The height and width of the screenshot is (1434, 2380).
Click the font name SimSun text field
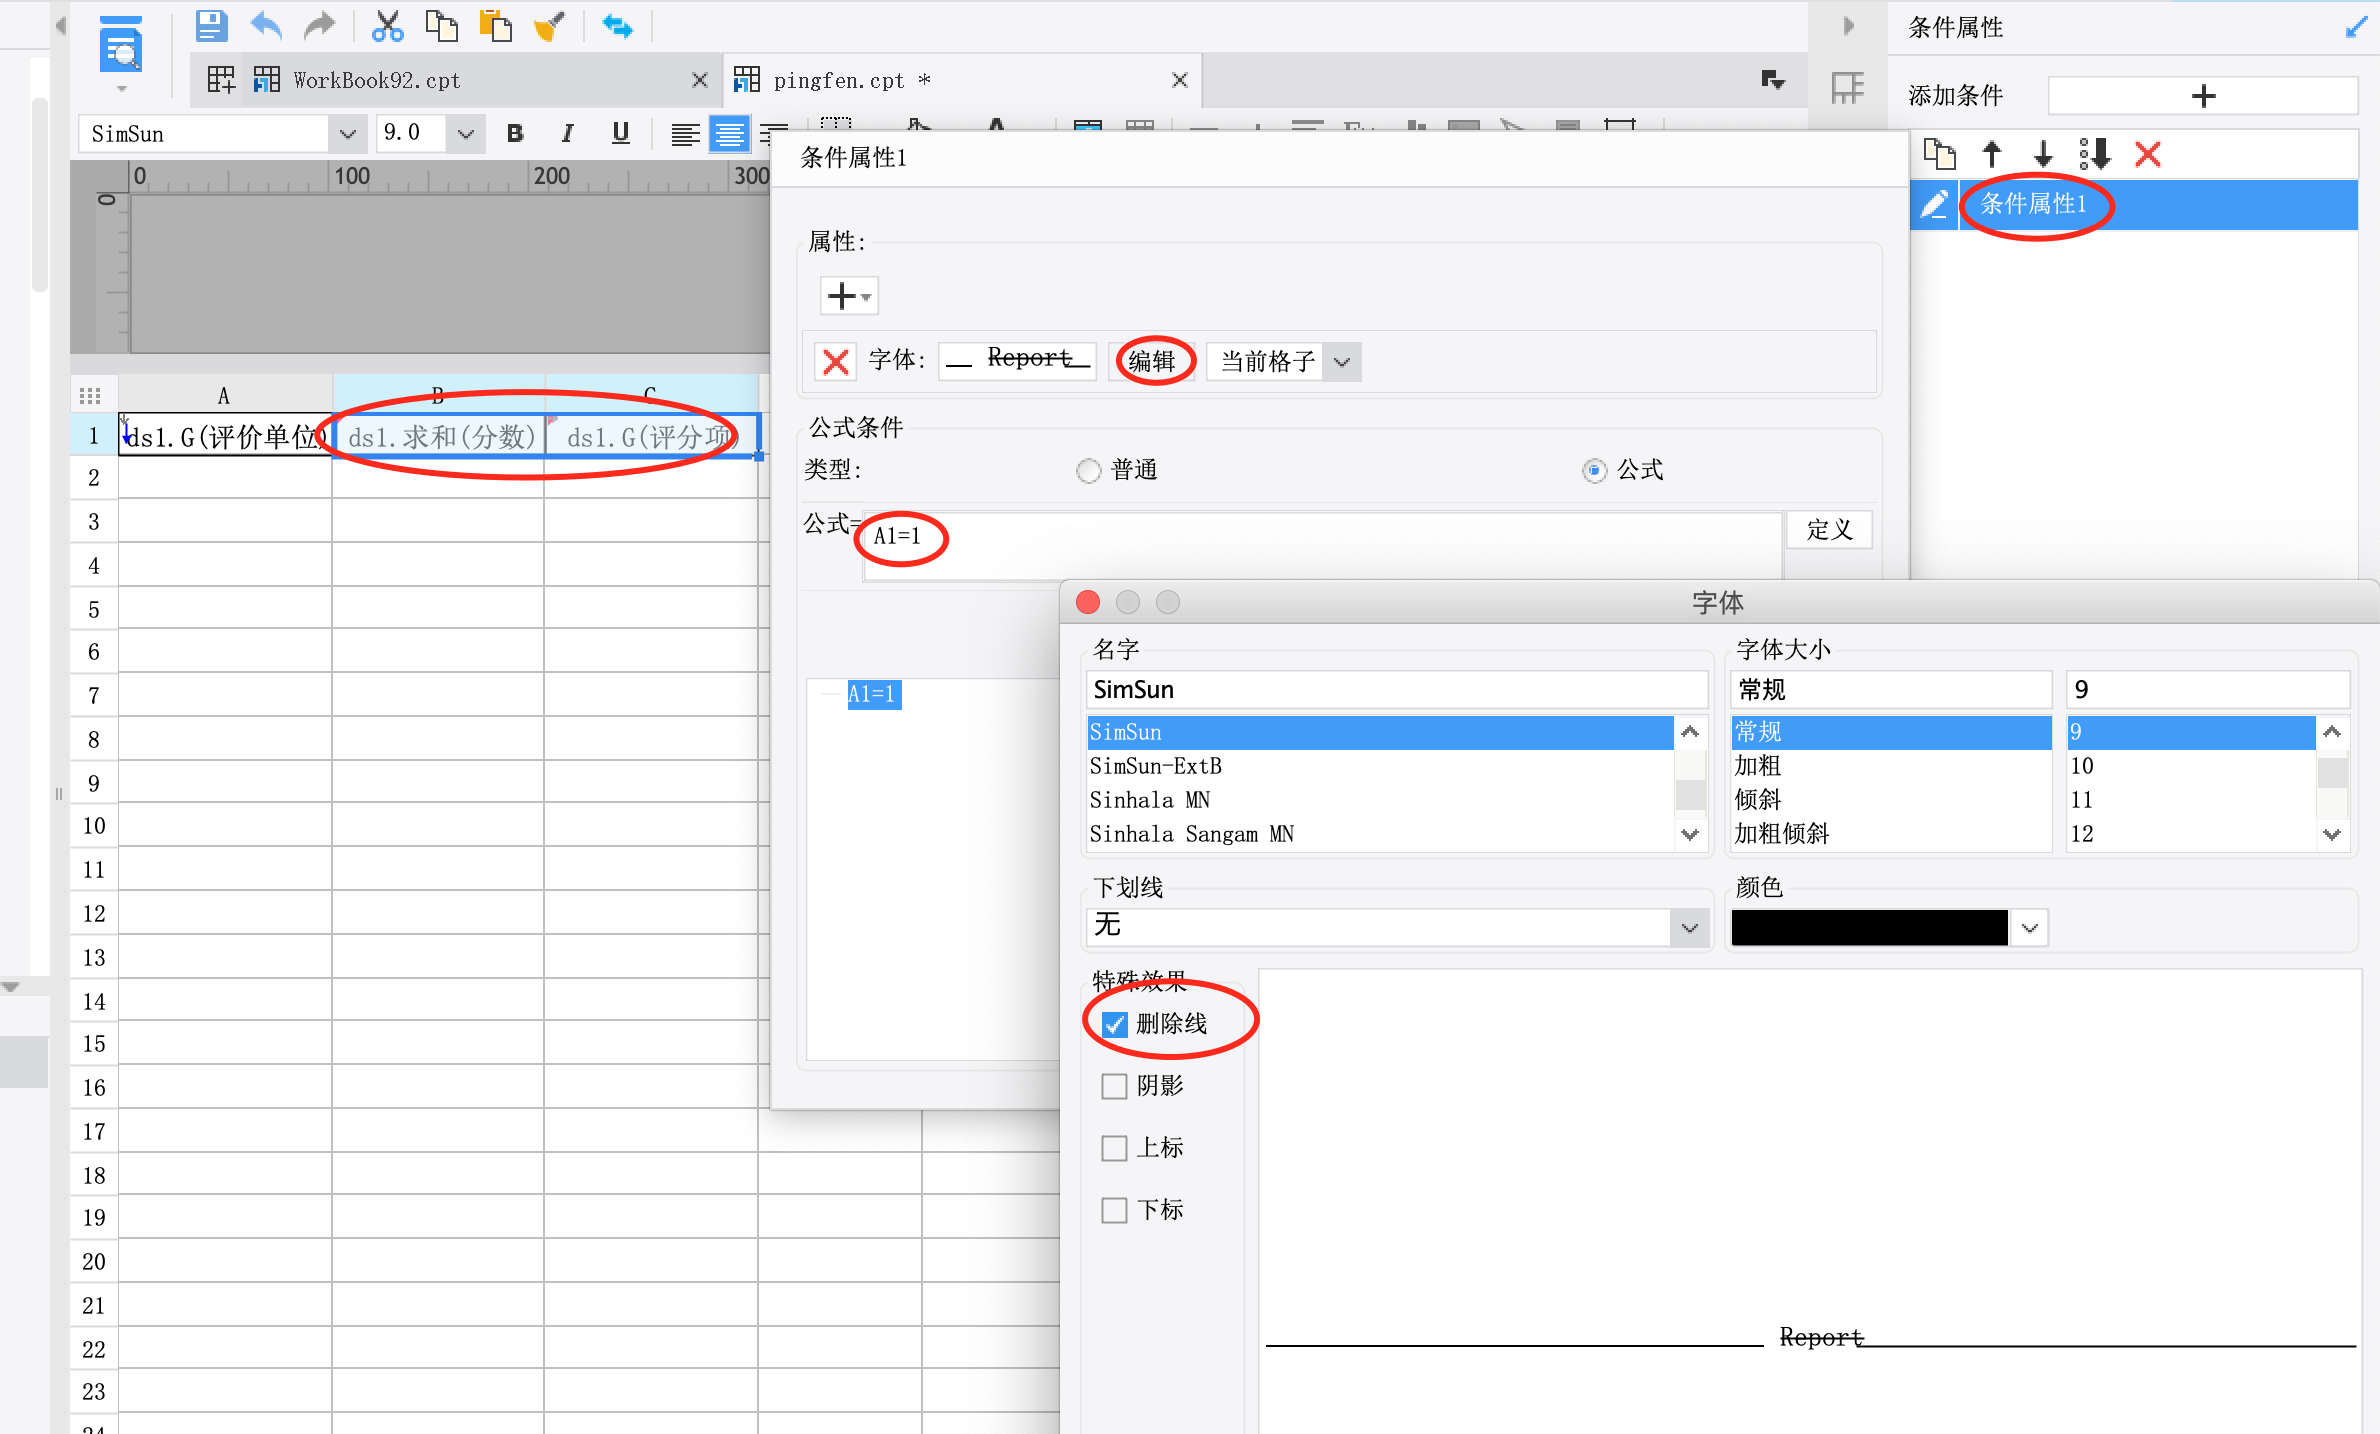click(1396, 690)
